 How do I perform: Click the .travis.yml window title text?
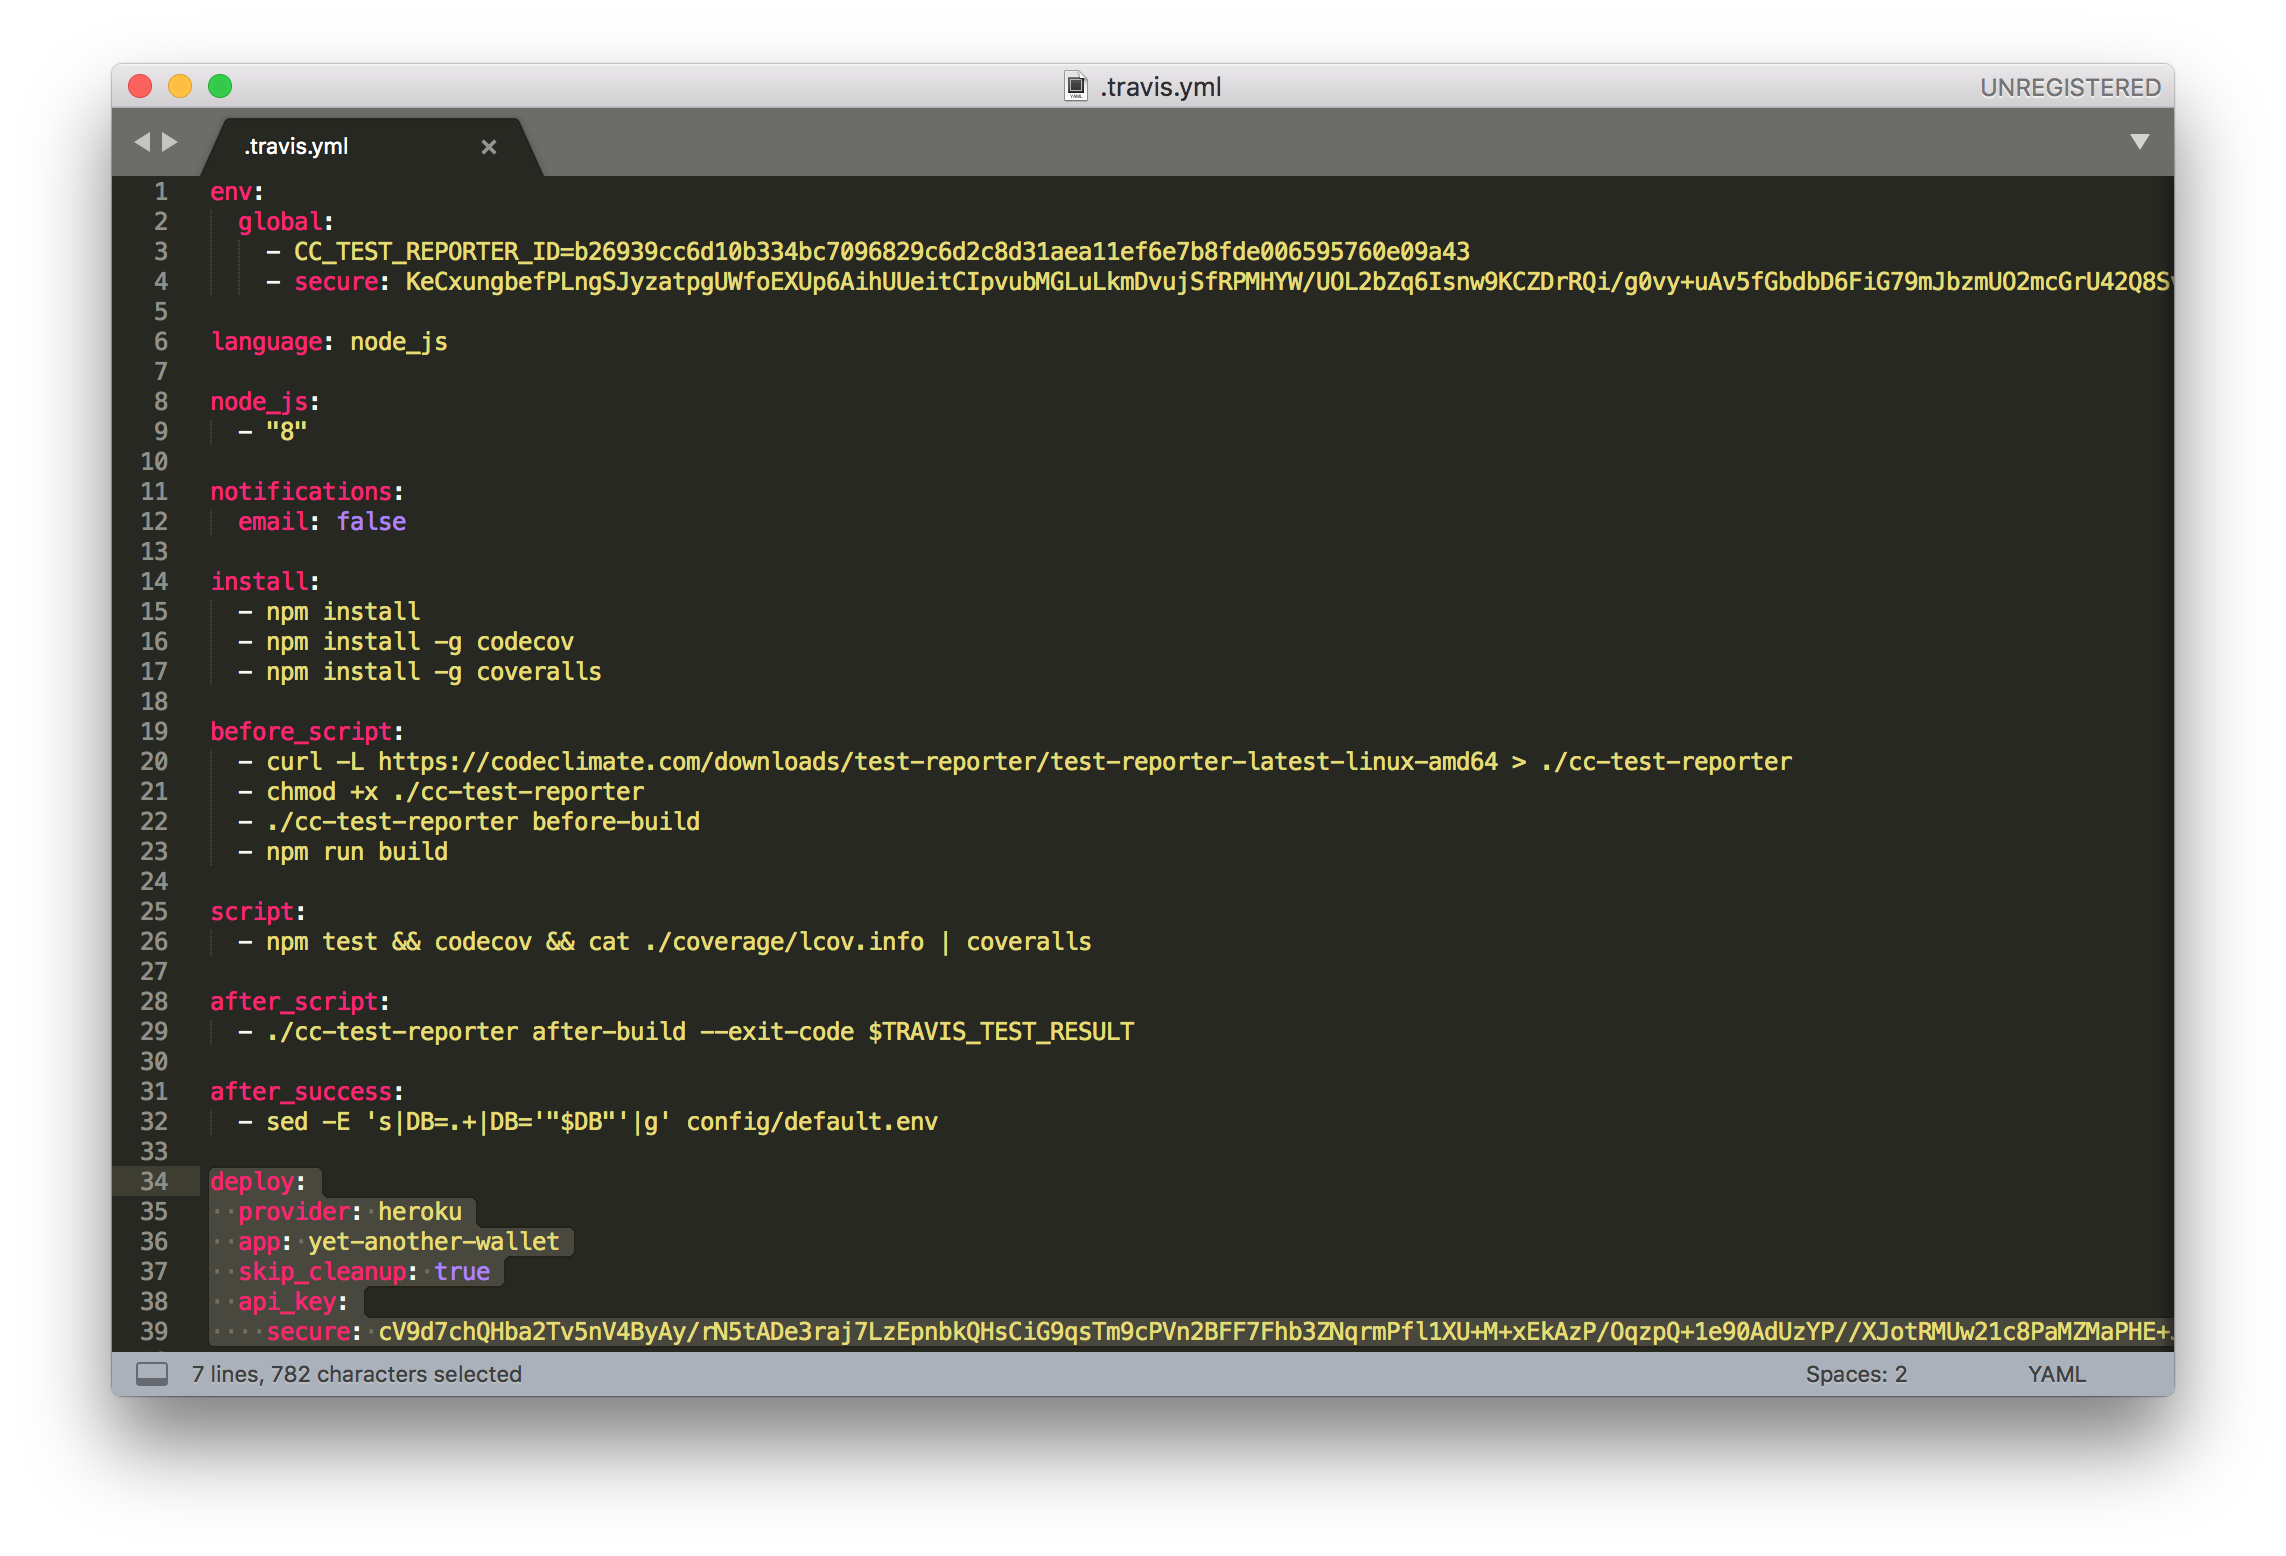[1160, 87]
